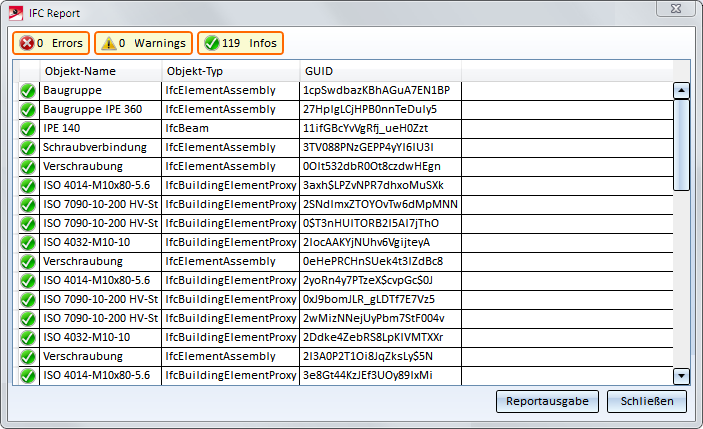Toggle the 0 Warnings filter
This screenshot has width=703, height=429.
coord(143,43)
